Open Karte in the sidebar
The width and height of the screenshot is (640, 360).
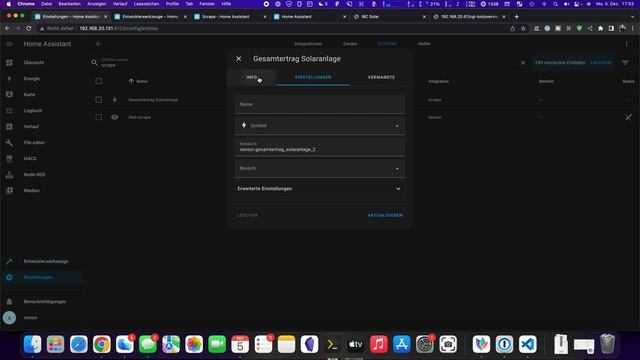click(42, 94)
